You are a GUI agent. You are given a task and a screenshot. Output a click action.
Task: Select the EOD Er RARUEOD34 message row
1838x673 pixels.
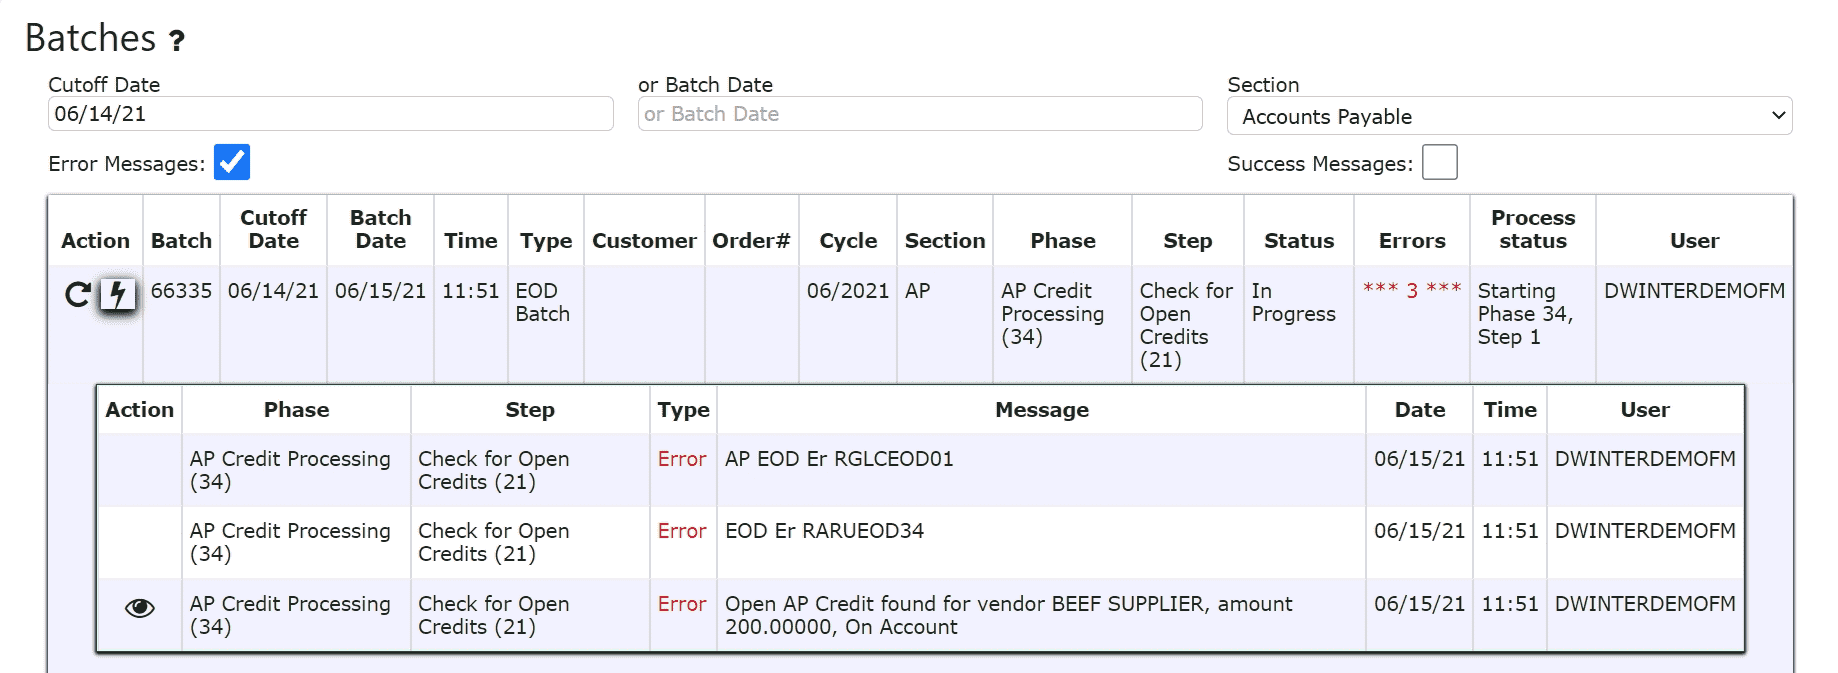pos(824,531)
